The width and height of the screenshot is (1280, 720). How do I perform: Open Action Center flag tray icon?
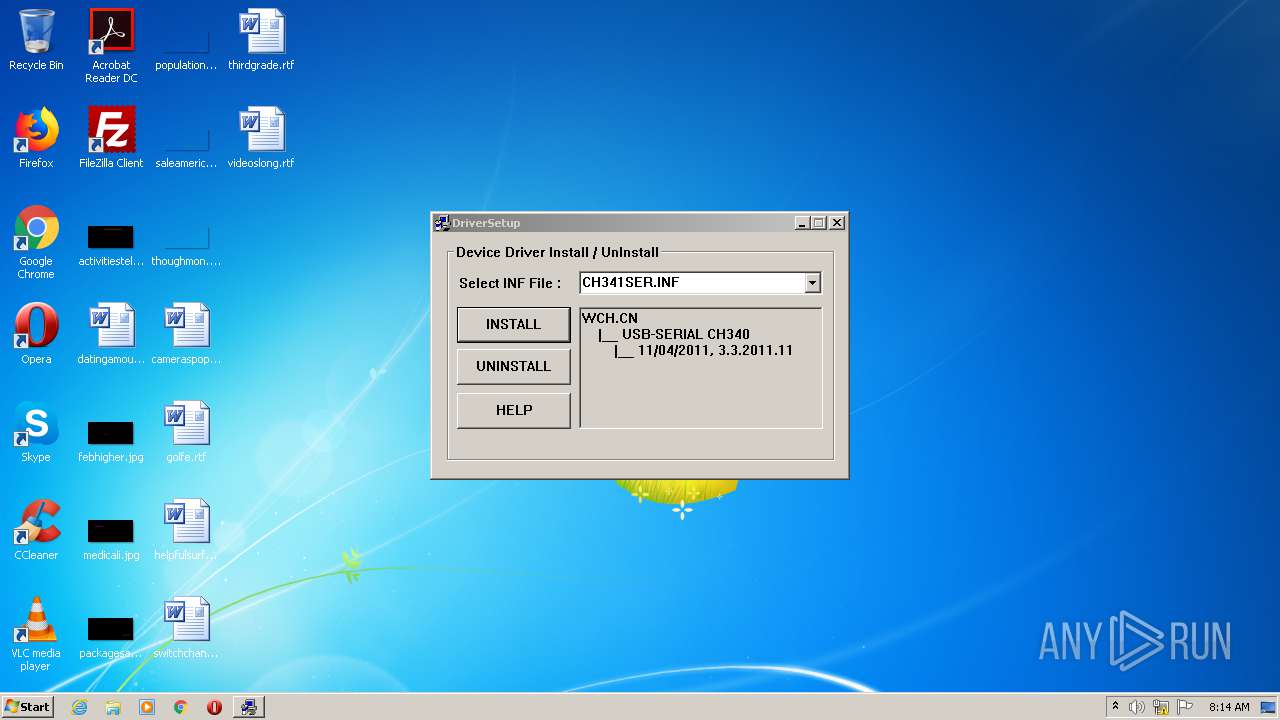1185,707
